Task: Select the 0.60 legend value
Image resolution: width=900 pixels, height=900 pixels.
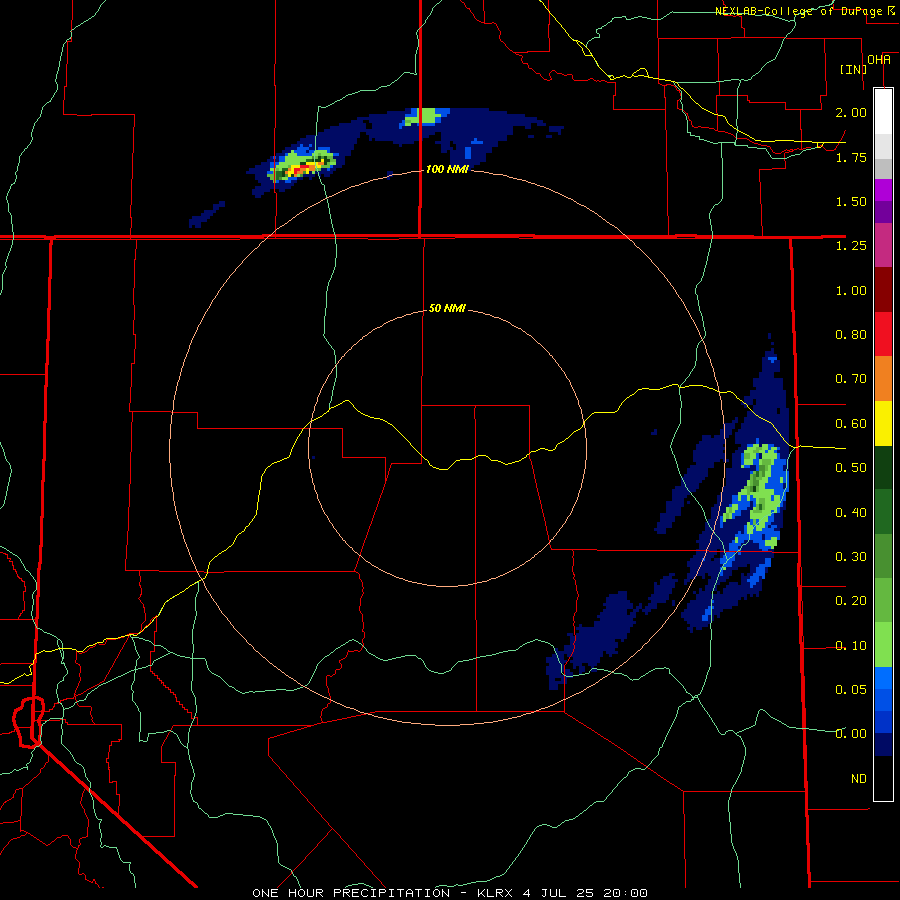Action: click(851, 424)
